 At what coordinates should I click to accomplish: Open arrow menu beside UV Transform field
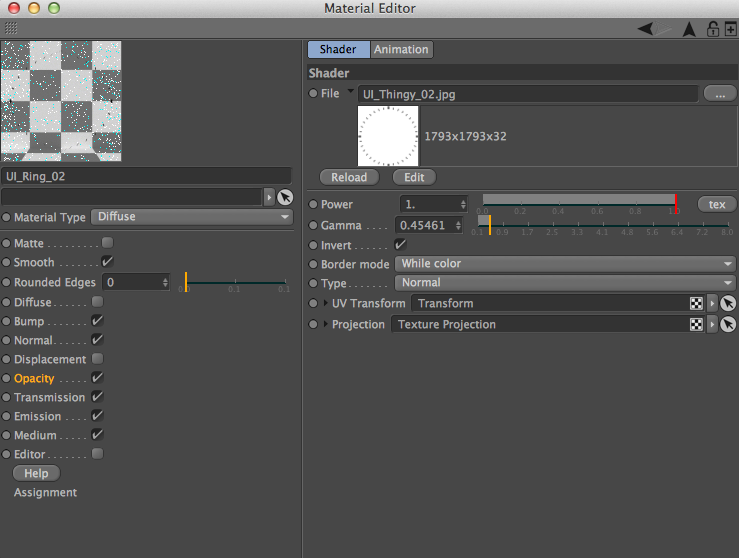pyautogui.click(x=712, y=303)
